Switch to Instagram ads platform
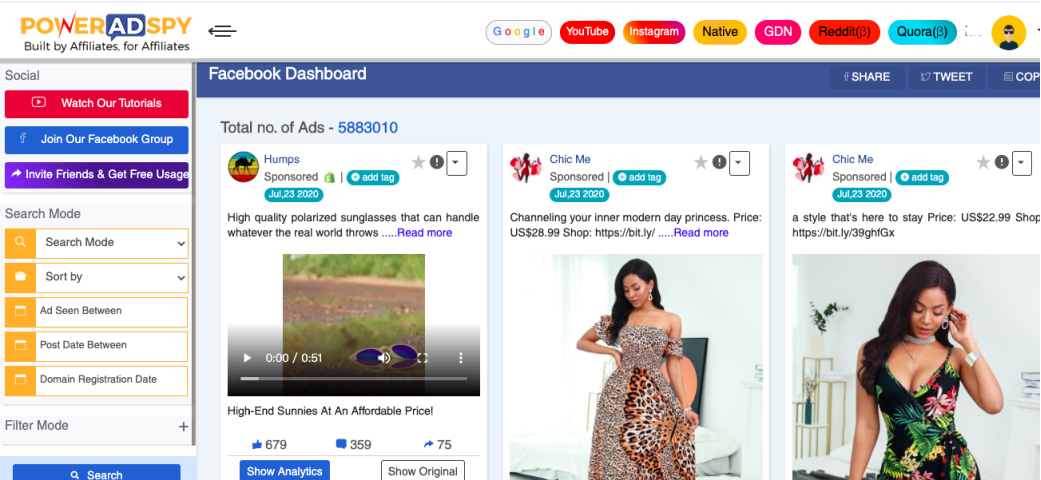Viewport: 1041px width, 480px height. 654,32
